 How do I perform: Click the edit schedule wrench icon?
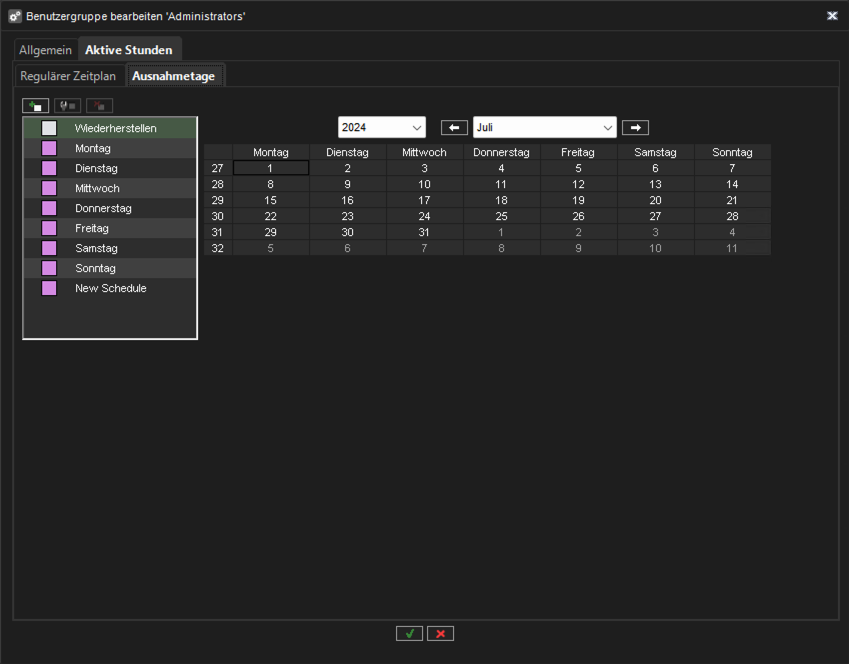pyautogui.click(x=67, y=105)
